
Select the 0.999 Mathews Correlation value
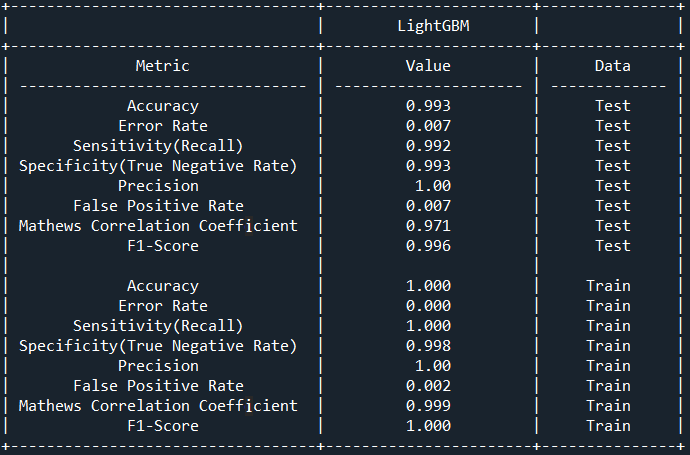(x=428, y=406)
